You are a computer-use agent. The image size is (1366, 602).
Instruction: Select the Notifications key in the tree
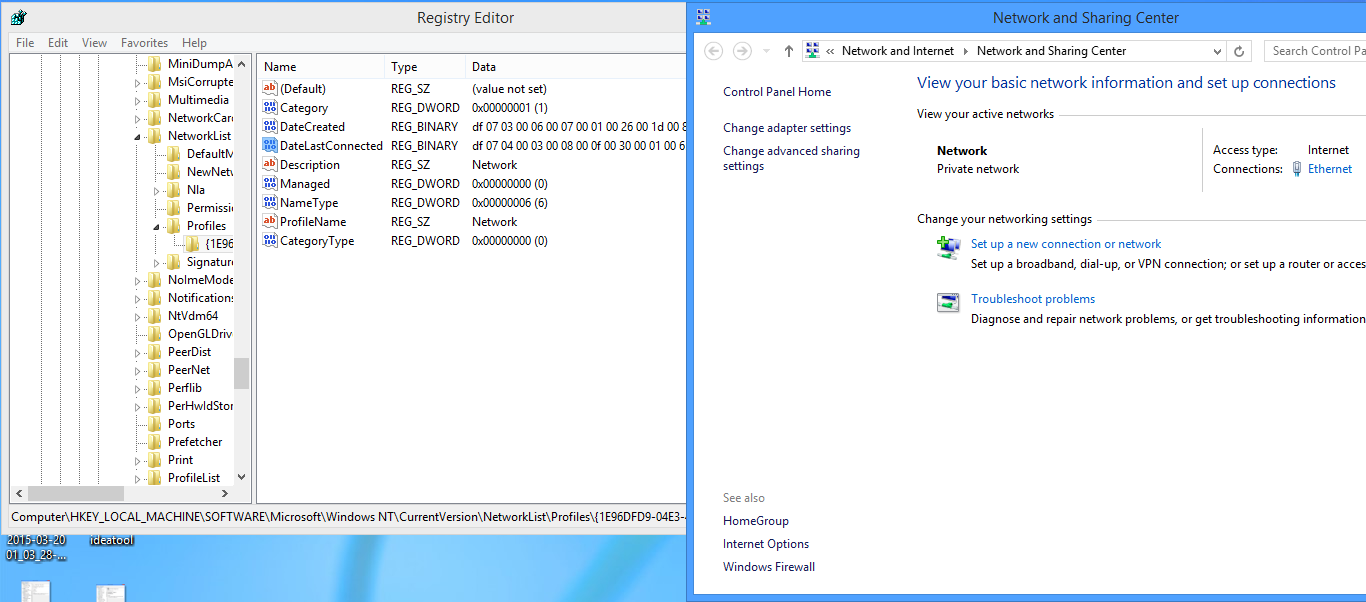coord(201,298)
